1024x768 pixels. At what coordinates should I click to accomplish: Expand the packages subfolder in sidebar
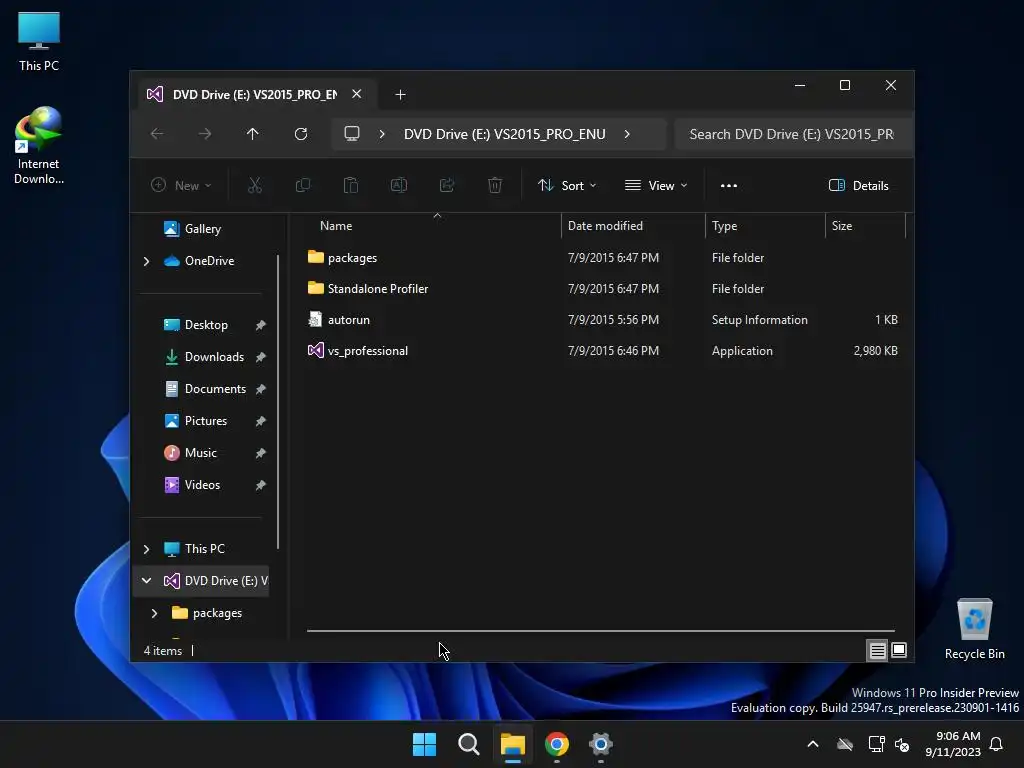(154, 613)
